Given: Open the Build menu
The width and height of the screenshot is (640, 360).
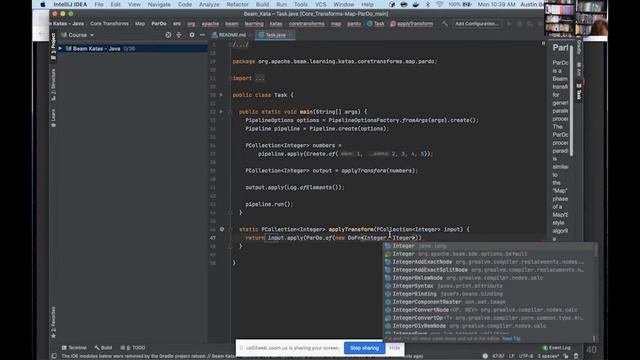Looking at the screenshot, I should (x=262, y=4).
